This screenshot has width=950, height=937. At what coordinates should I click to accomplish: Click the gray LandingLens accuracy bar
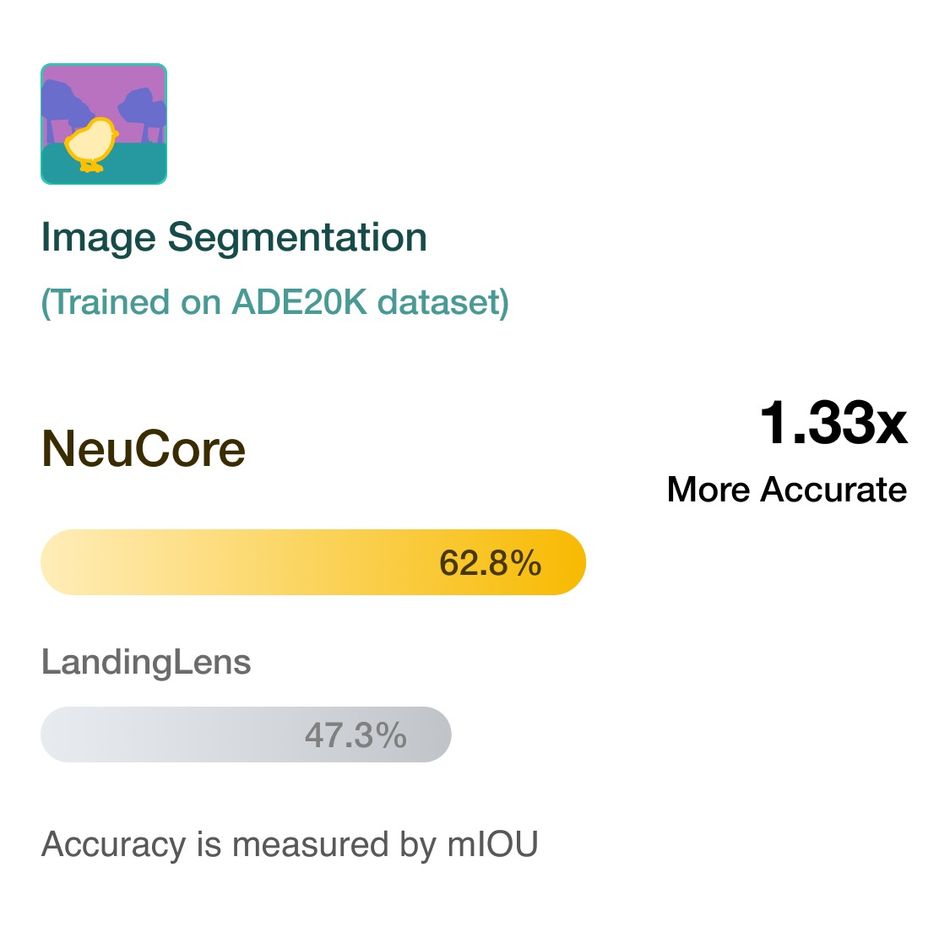(x=246, y=735)
